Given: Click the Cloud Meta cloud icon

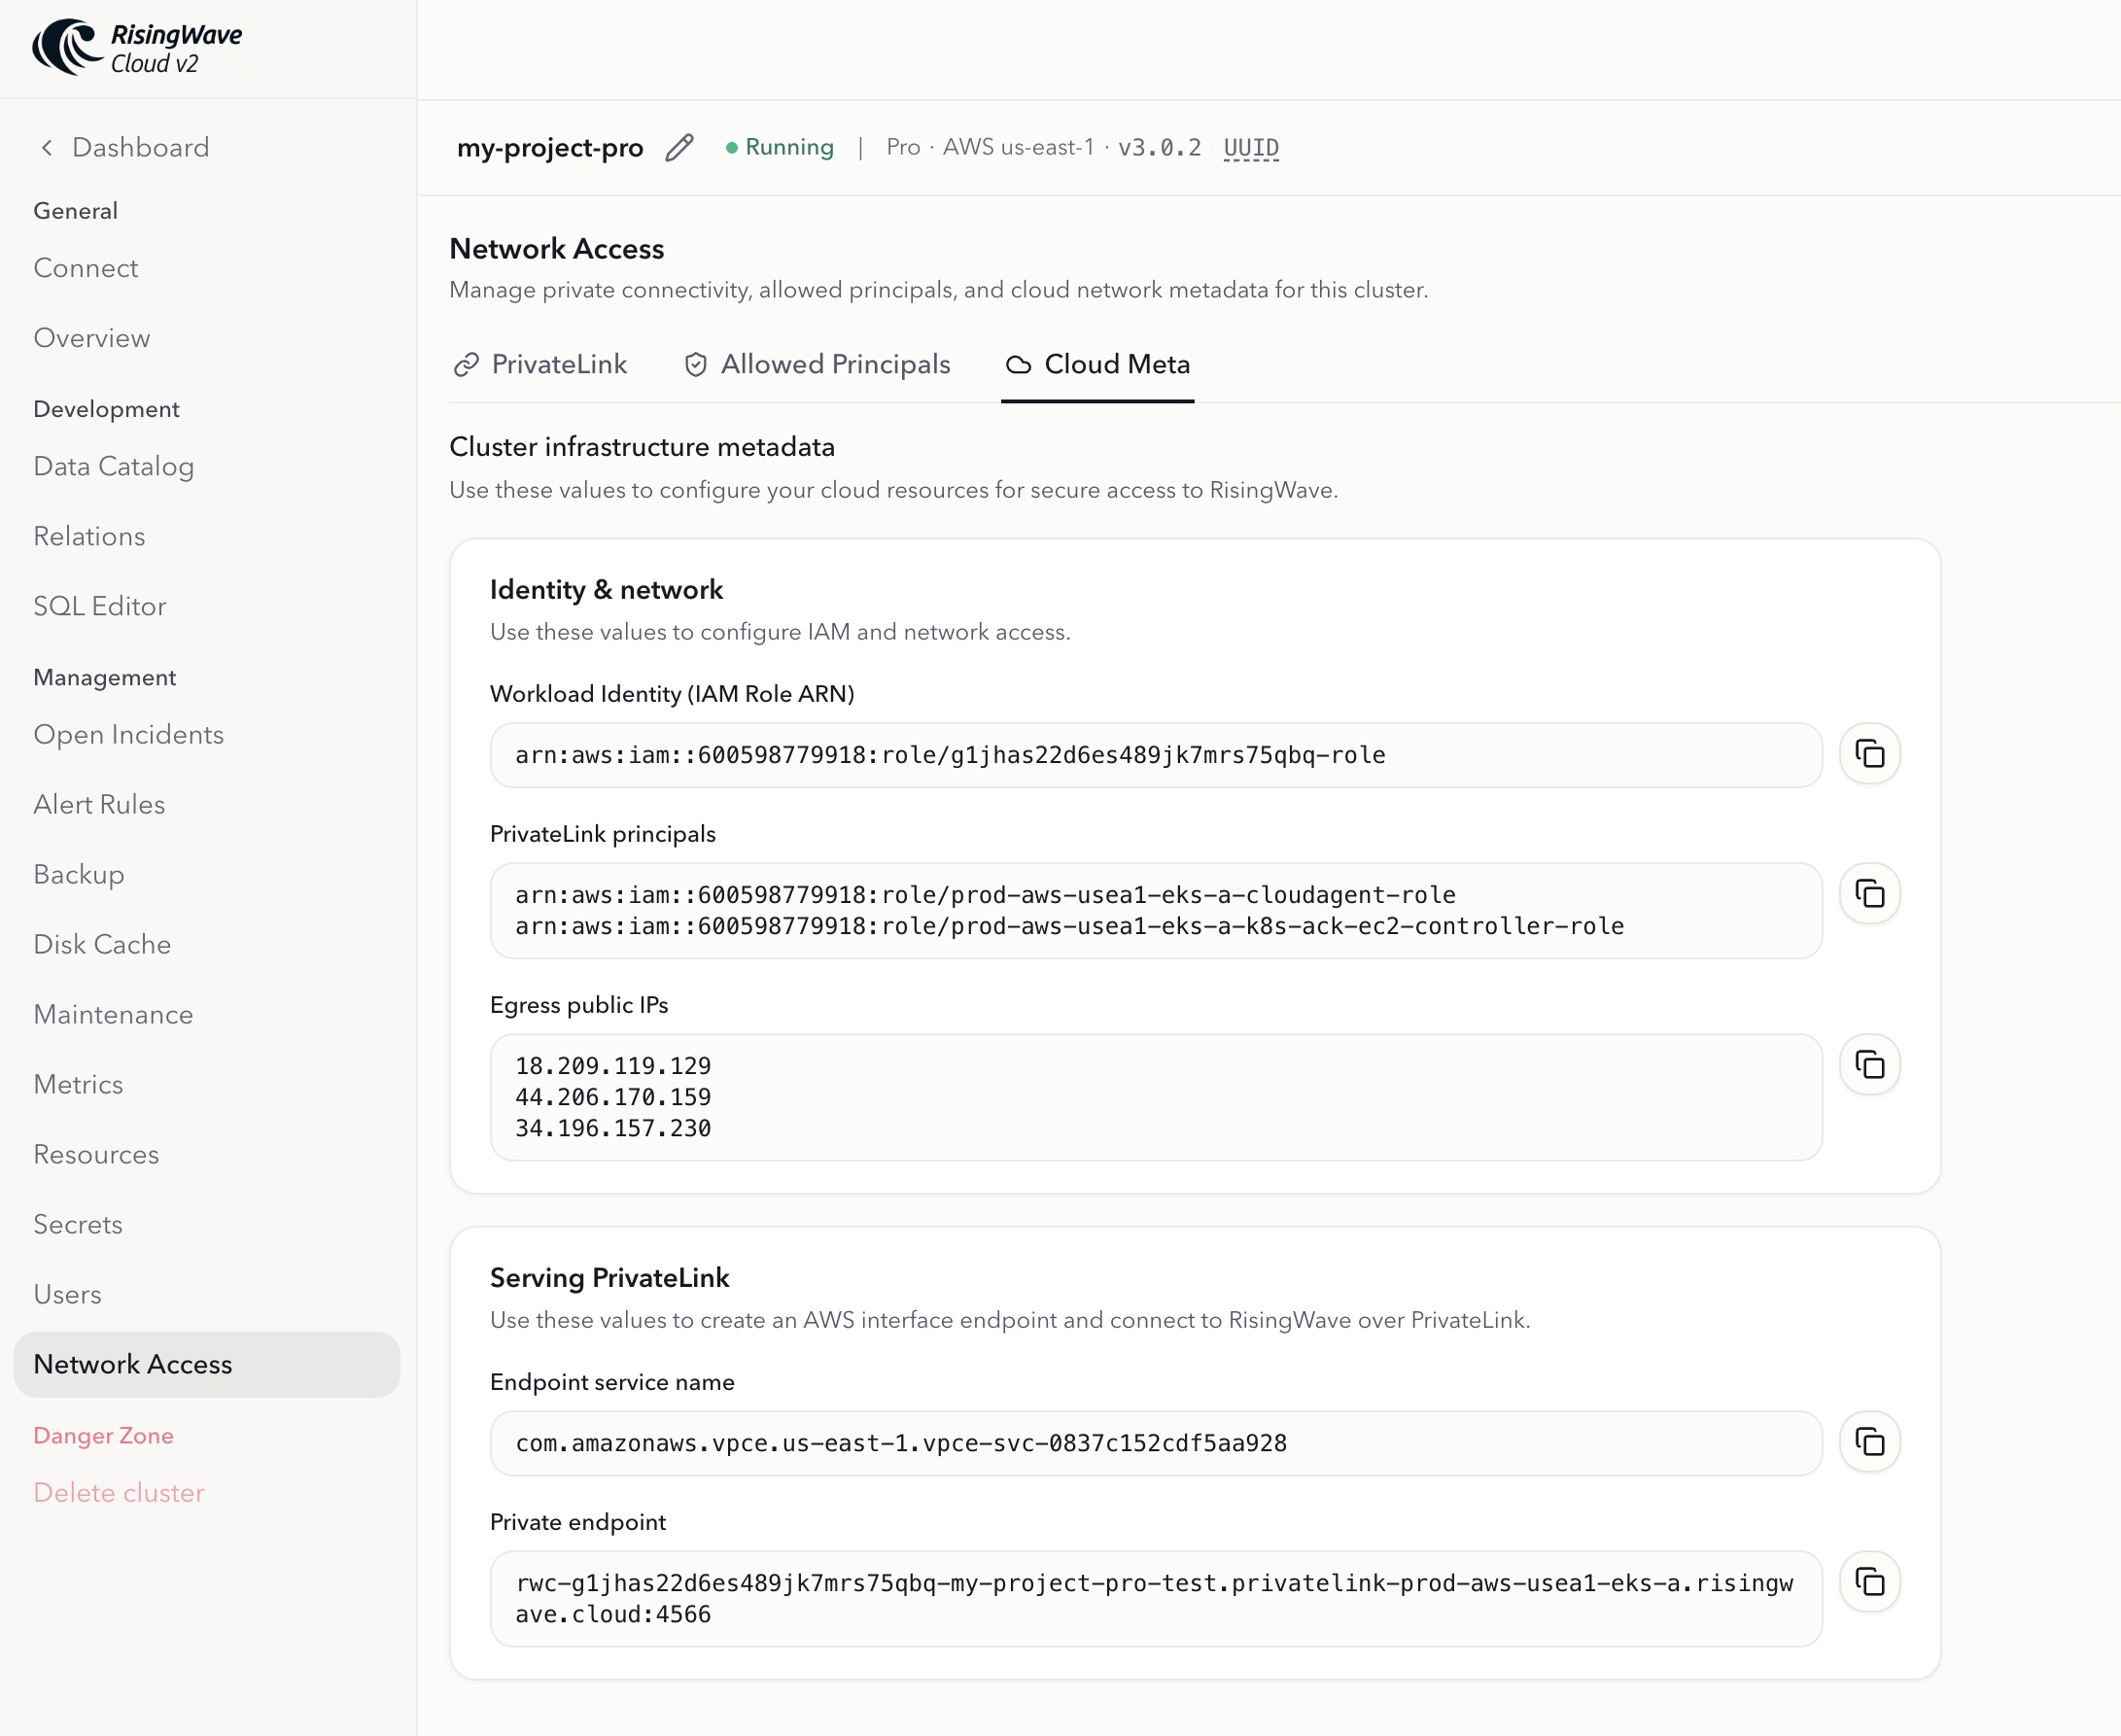Looking at the screenshot, I should 1018,365.
